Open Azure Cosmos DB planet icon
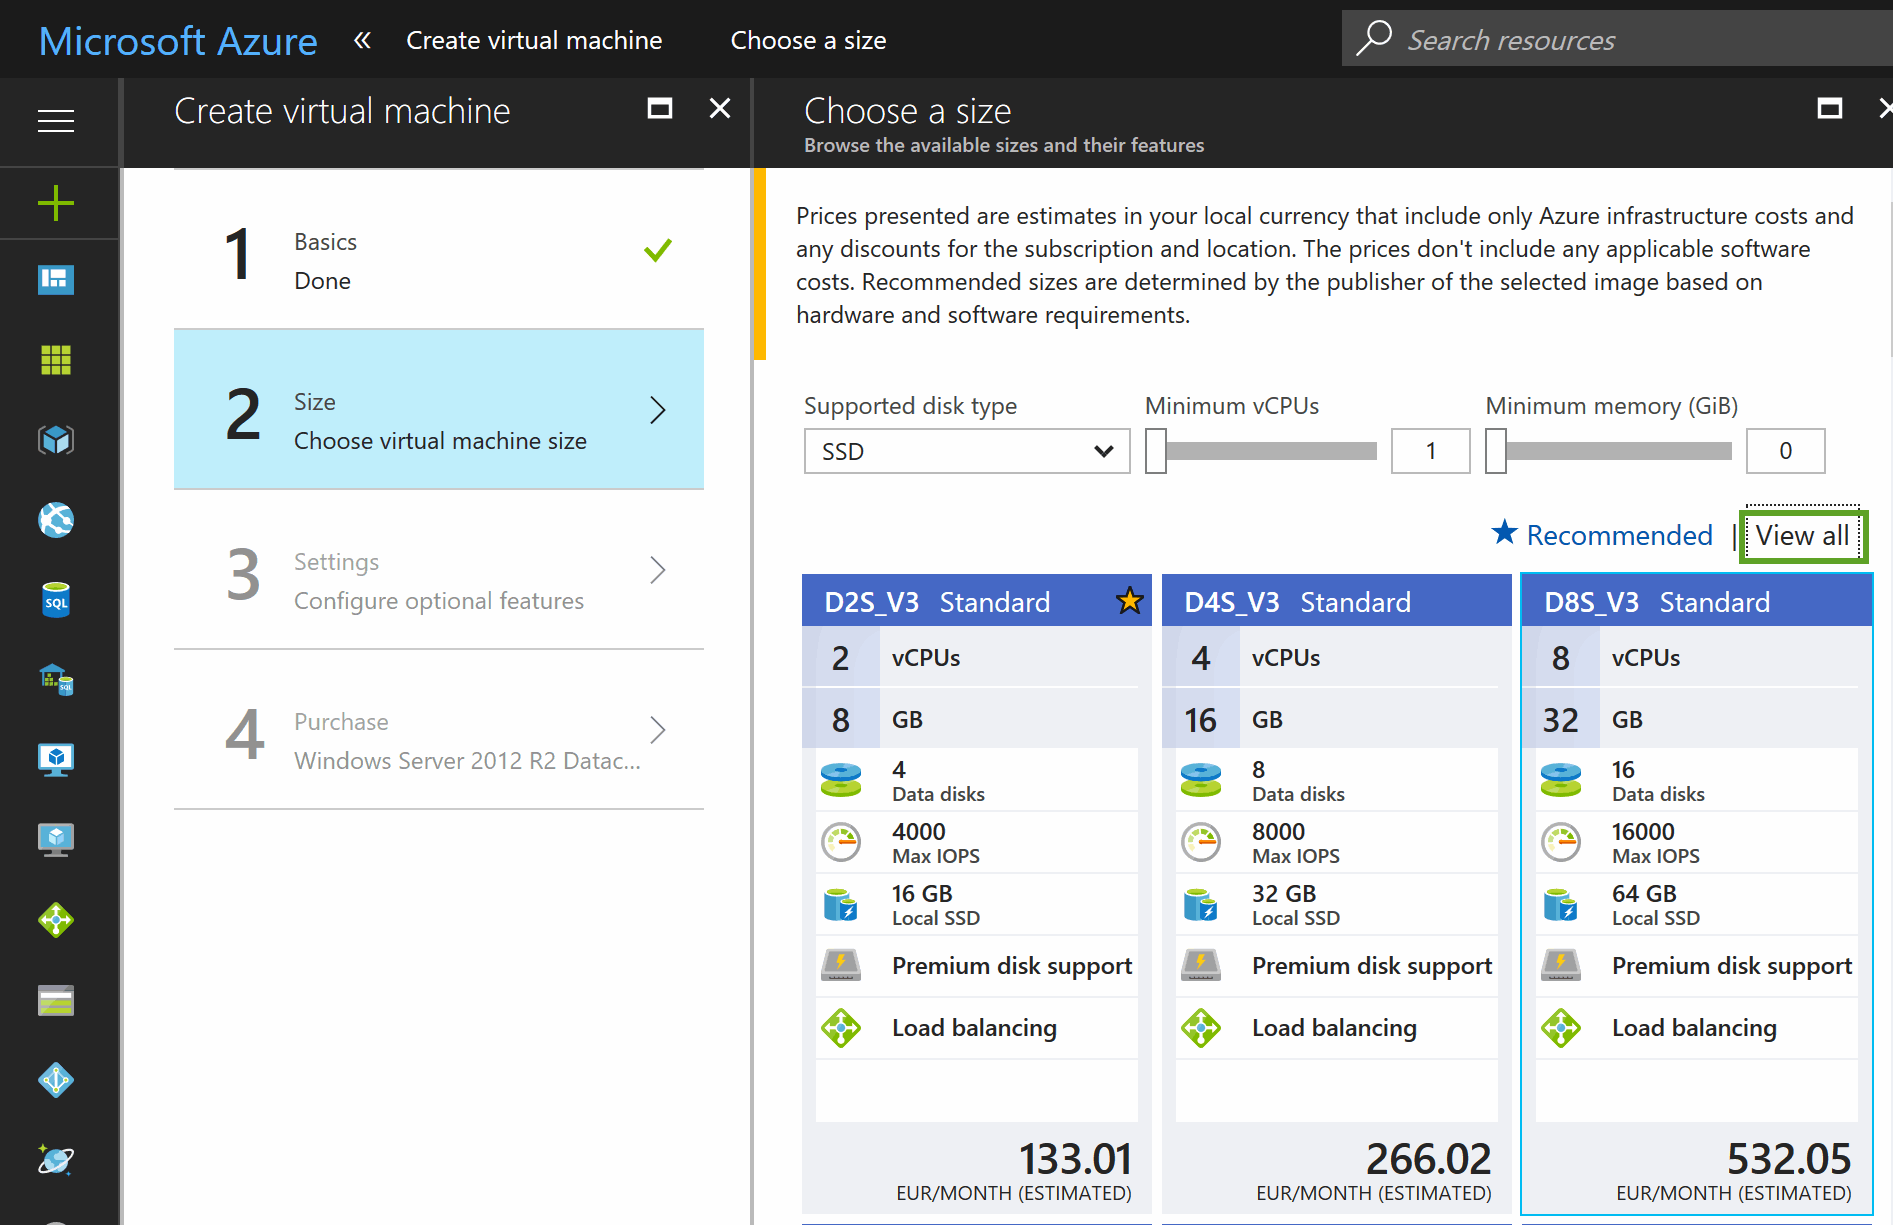This screenshot has width=1893, height=1225. pos(56,1159)
